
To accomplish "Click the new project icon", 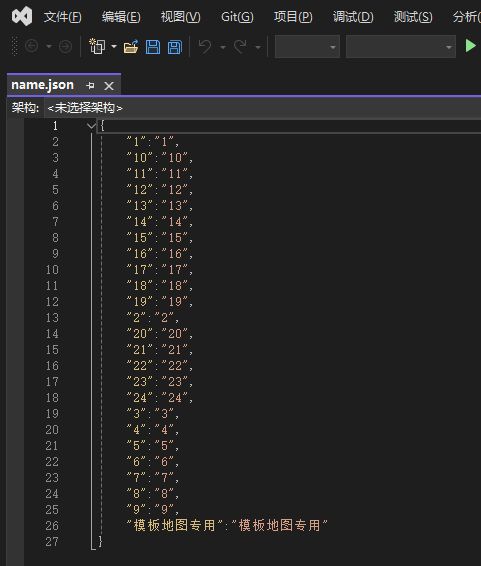I will 97,46.
